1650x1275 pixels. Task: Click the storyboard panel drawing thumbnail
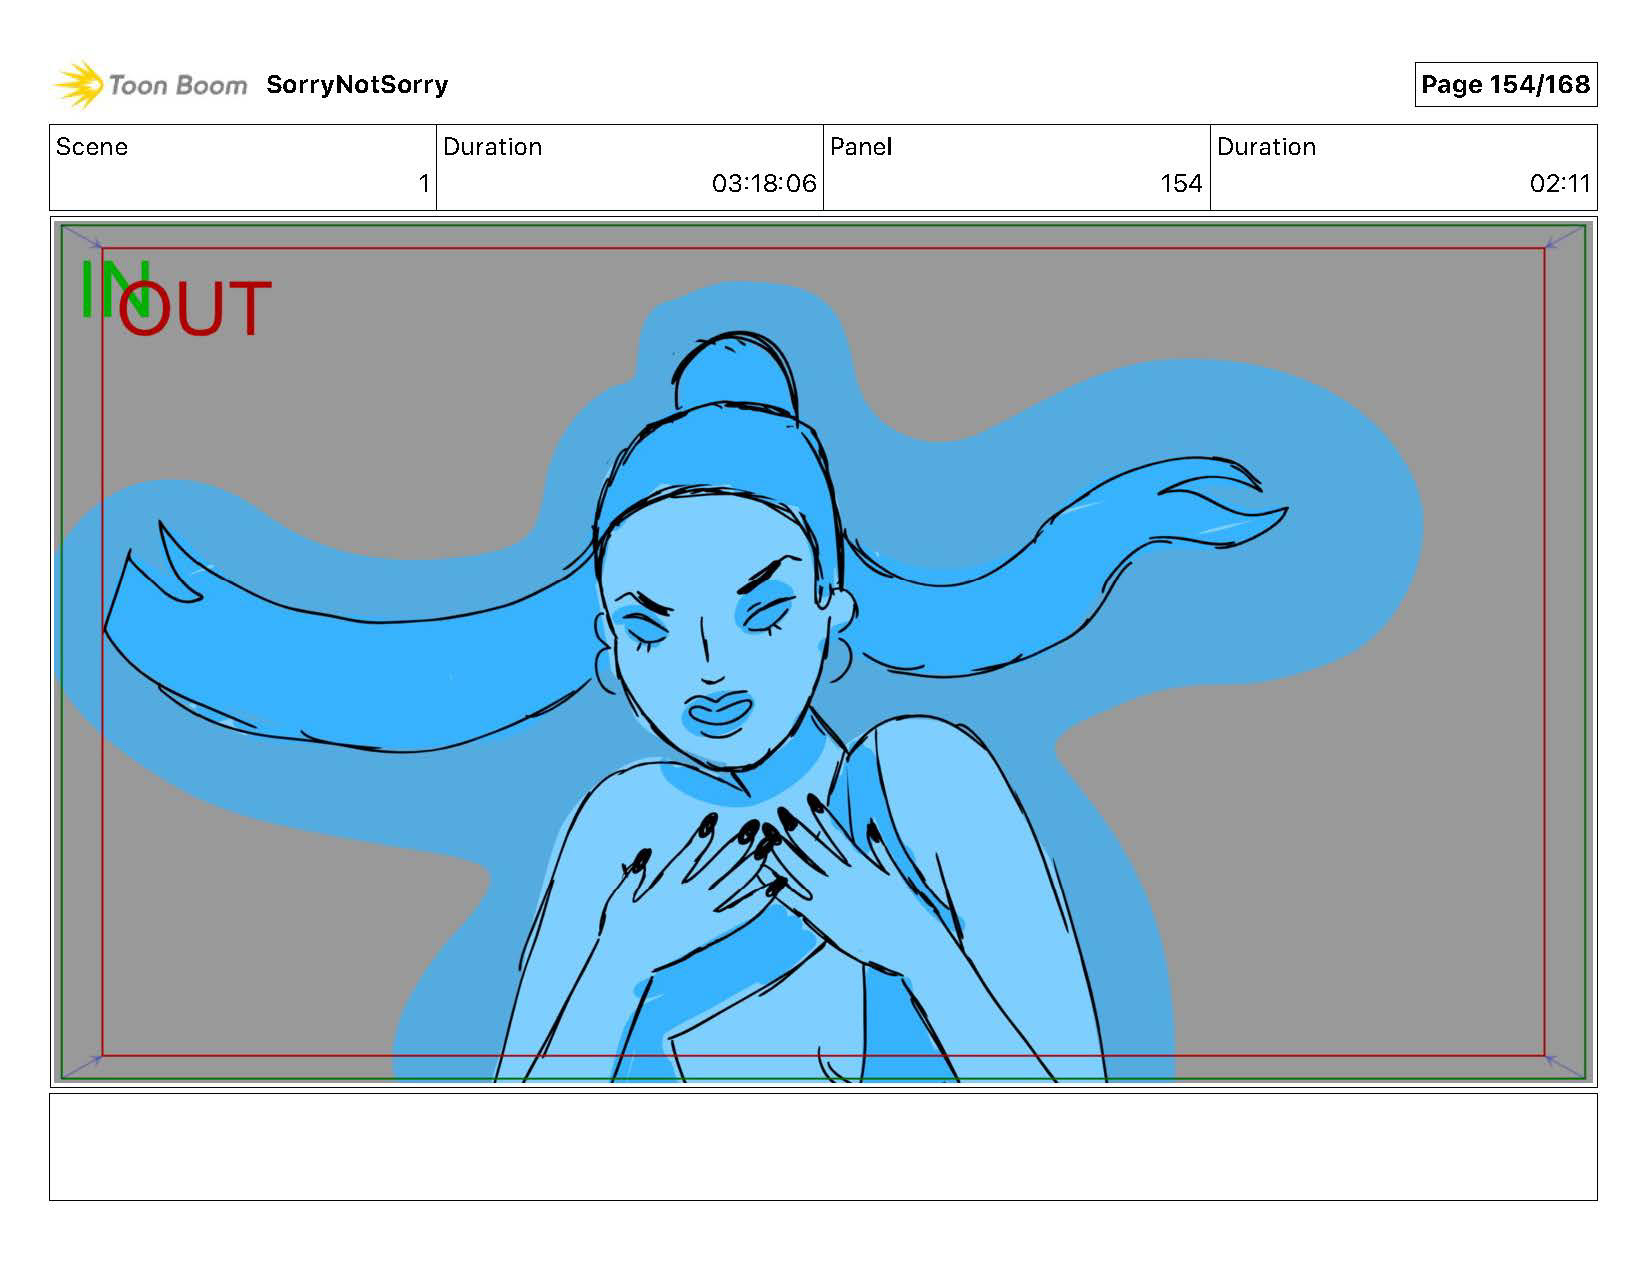pyautogui.click(x=823, y=652)
